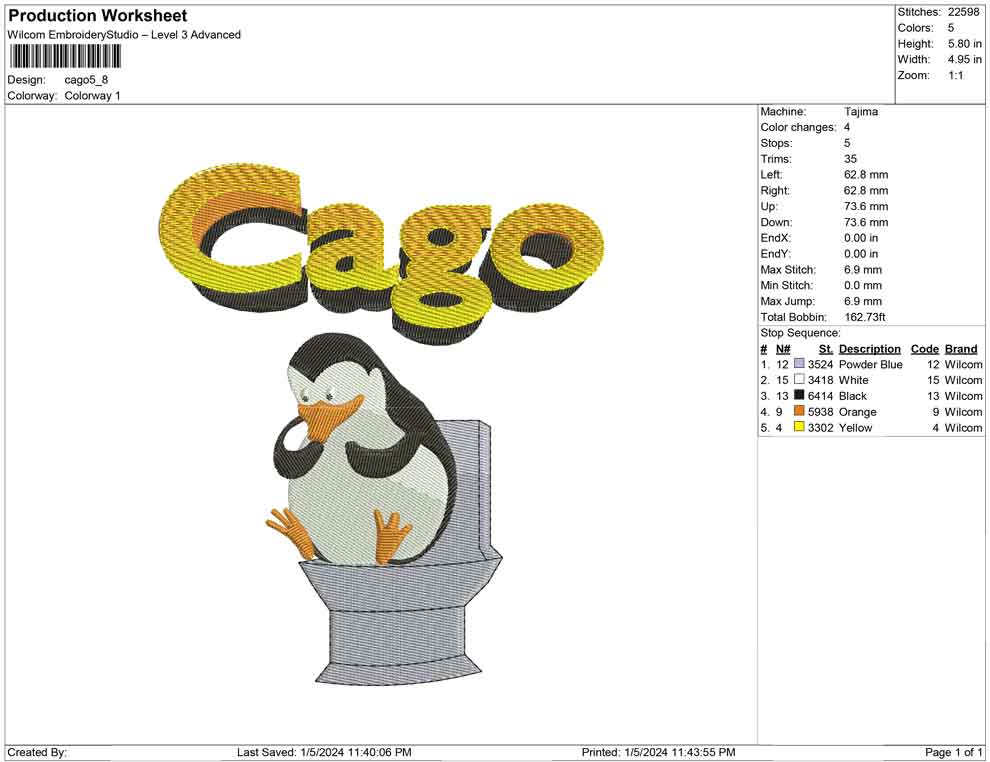This screenshot has height=762, width=990.
Task: Click the 'Powder Blue' description
Action: [x=871, y=364]
